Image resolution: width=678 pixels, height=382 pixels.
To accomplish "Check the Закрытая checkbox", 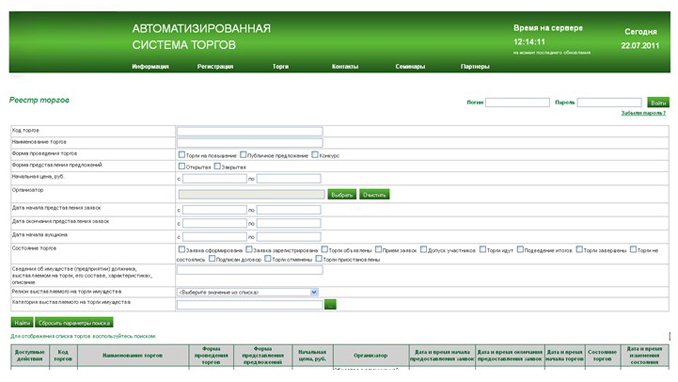I will (x=217, y=166).
